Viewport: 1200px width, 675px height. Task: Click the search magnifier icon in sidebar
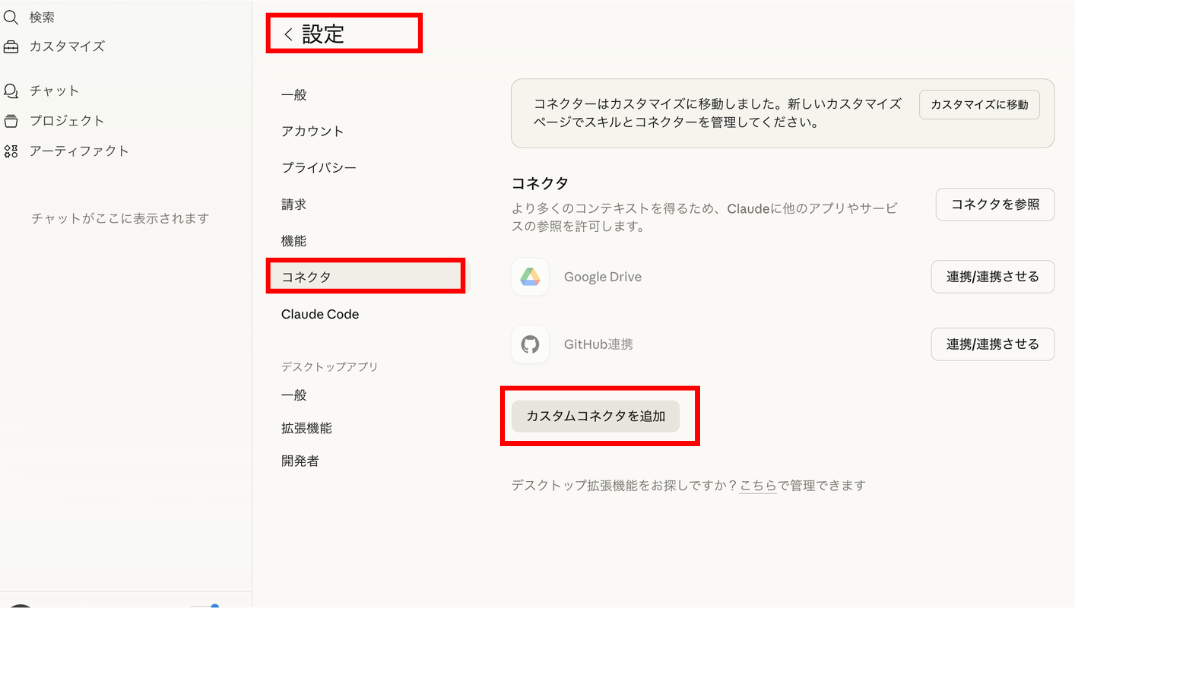pos(11,17)
